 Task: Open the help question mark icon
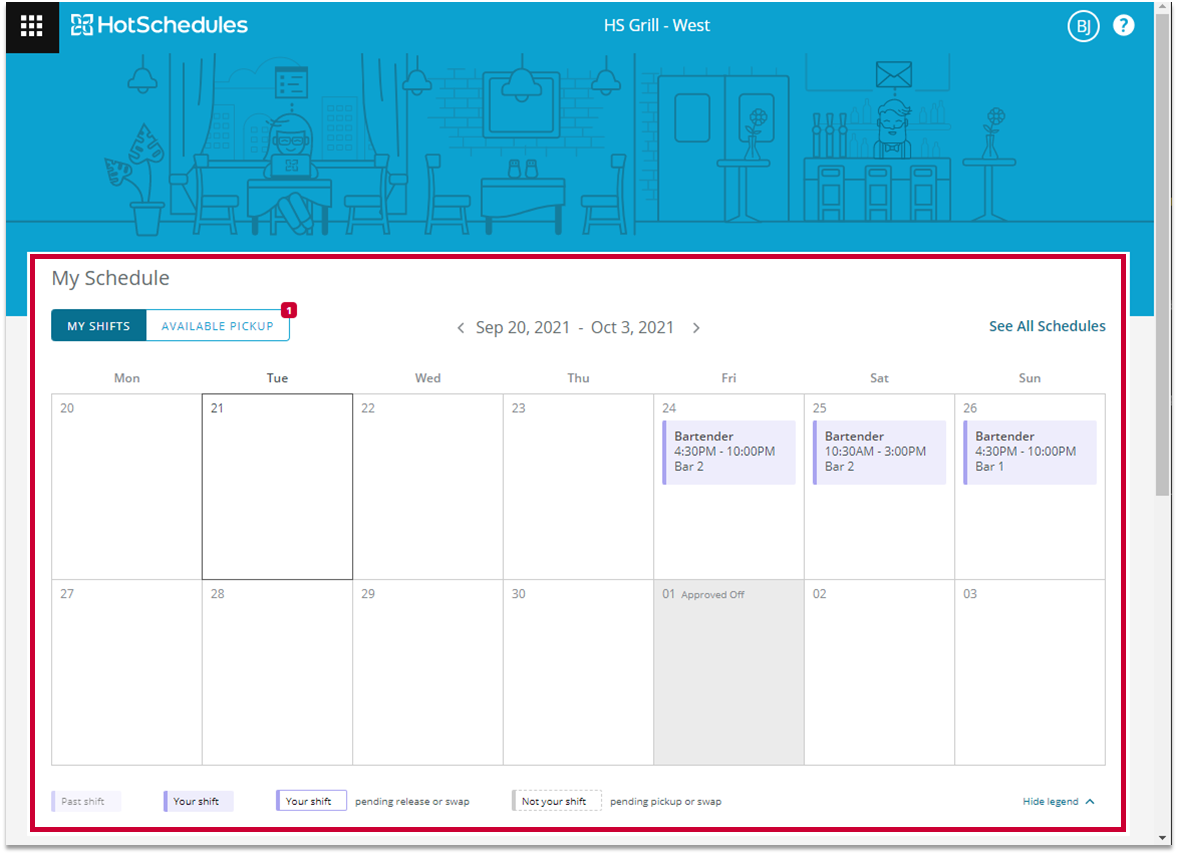click(1123, 26)
